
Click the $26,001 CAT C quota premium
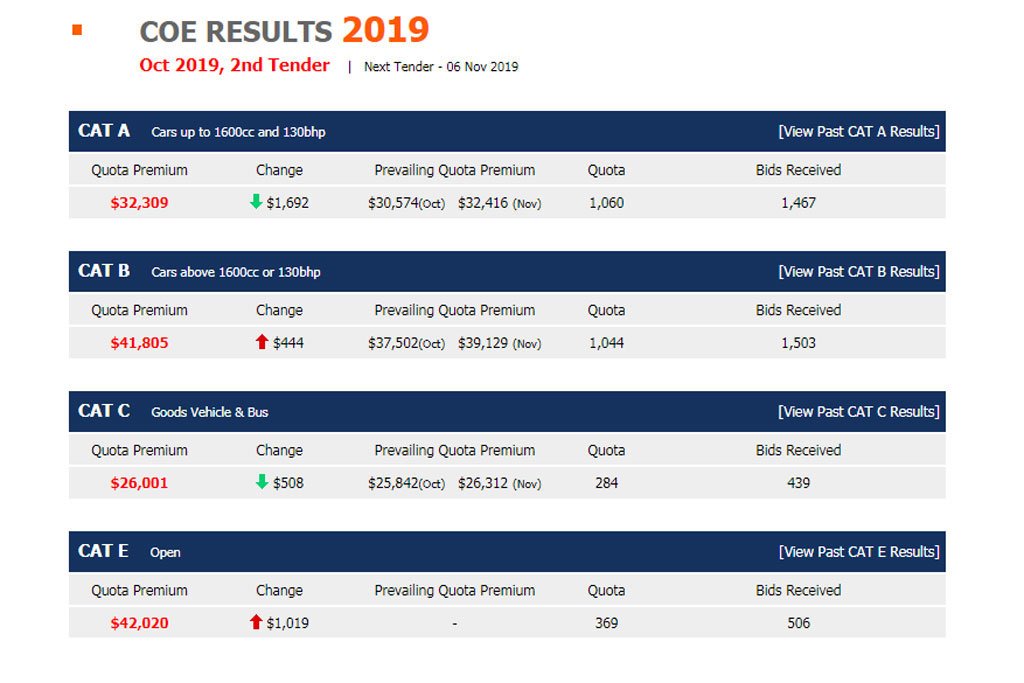(x=139, y=483)
